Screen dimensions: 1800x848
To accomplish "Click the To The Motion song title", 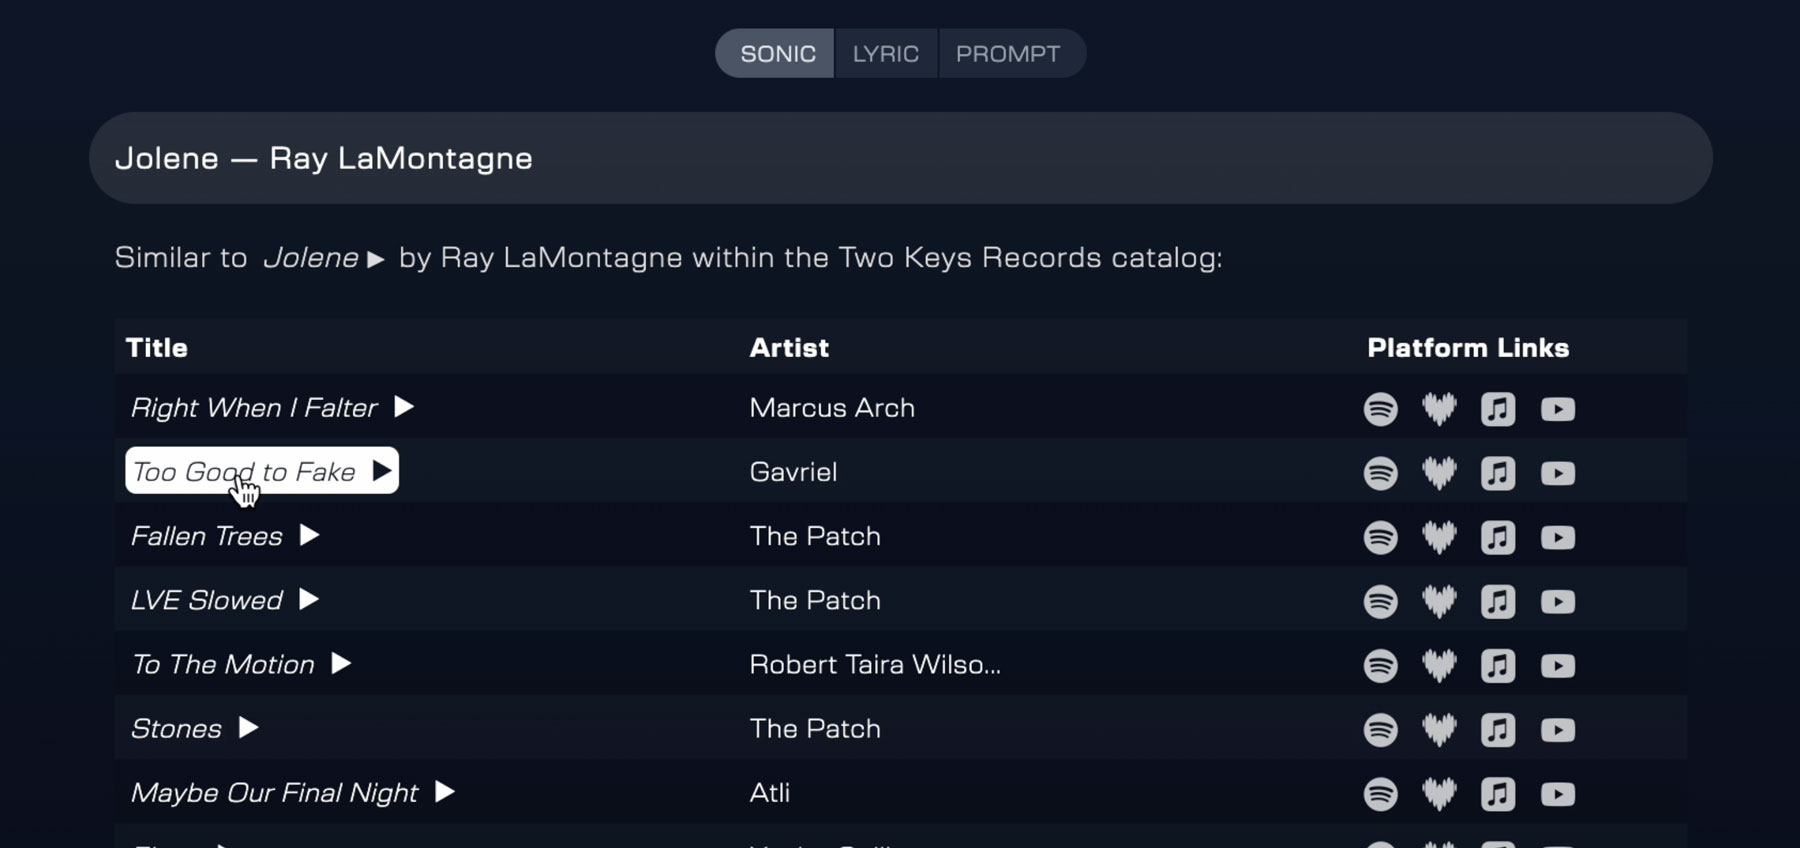I will click(223, 664).
